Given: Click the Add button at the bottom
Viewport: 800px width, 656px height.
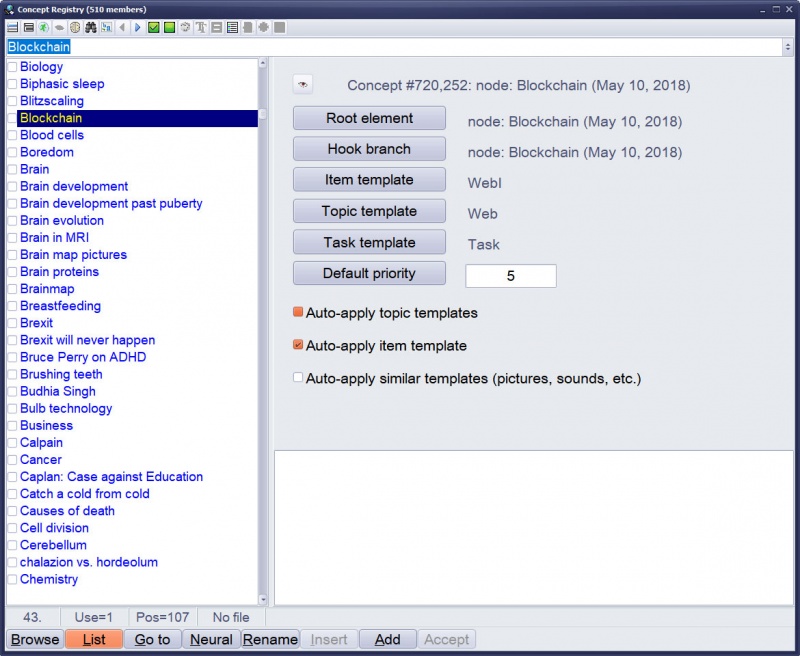Looking at the screenshot, I should [387, 639].
